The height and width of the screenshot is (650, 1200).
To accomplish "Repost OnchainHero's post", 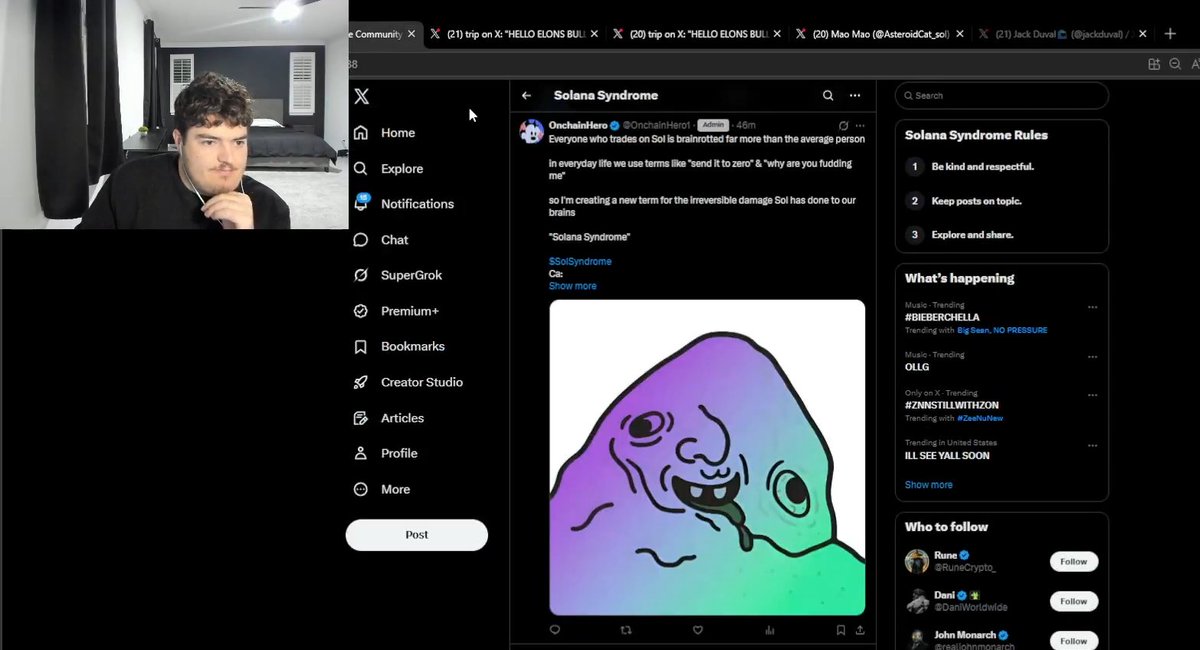I will 627,630.
